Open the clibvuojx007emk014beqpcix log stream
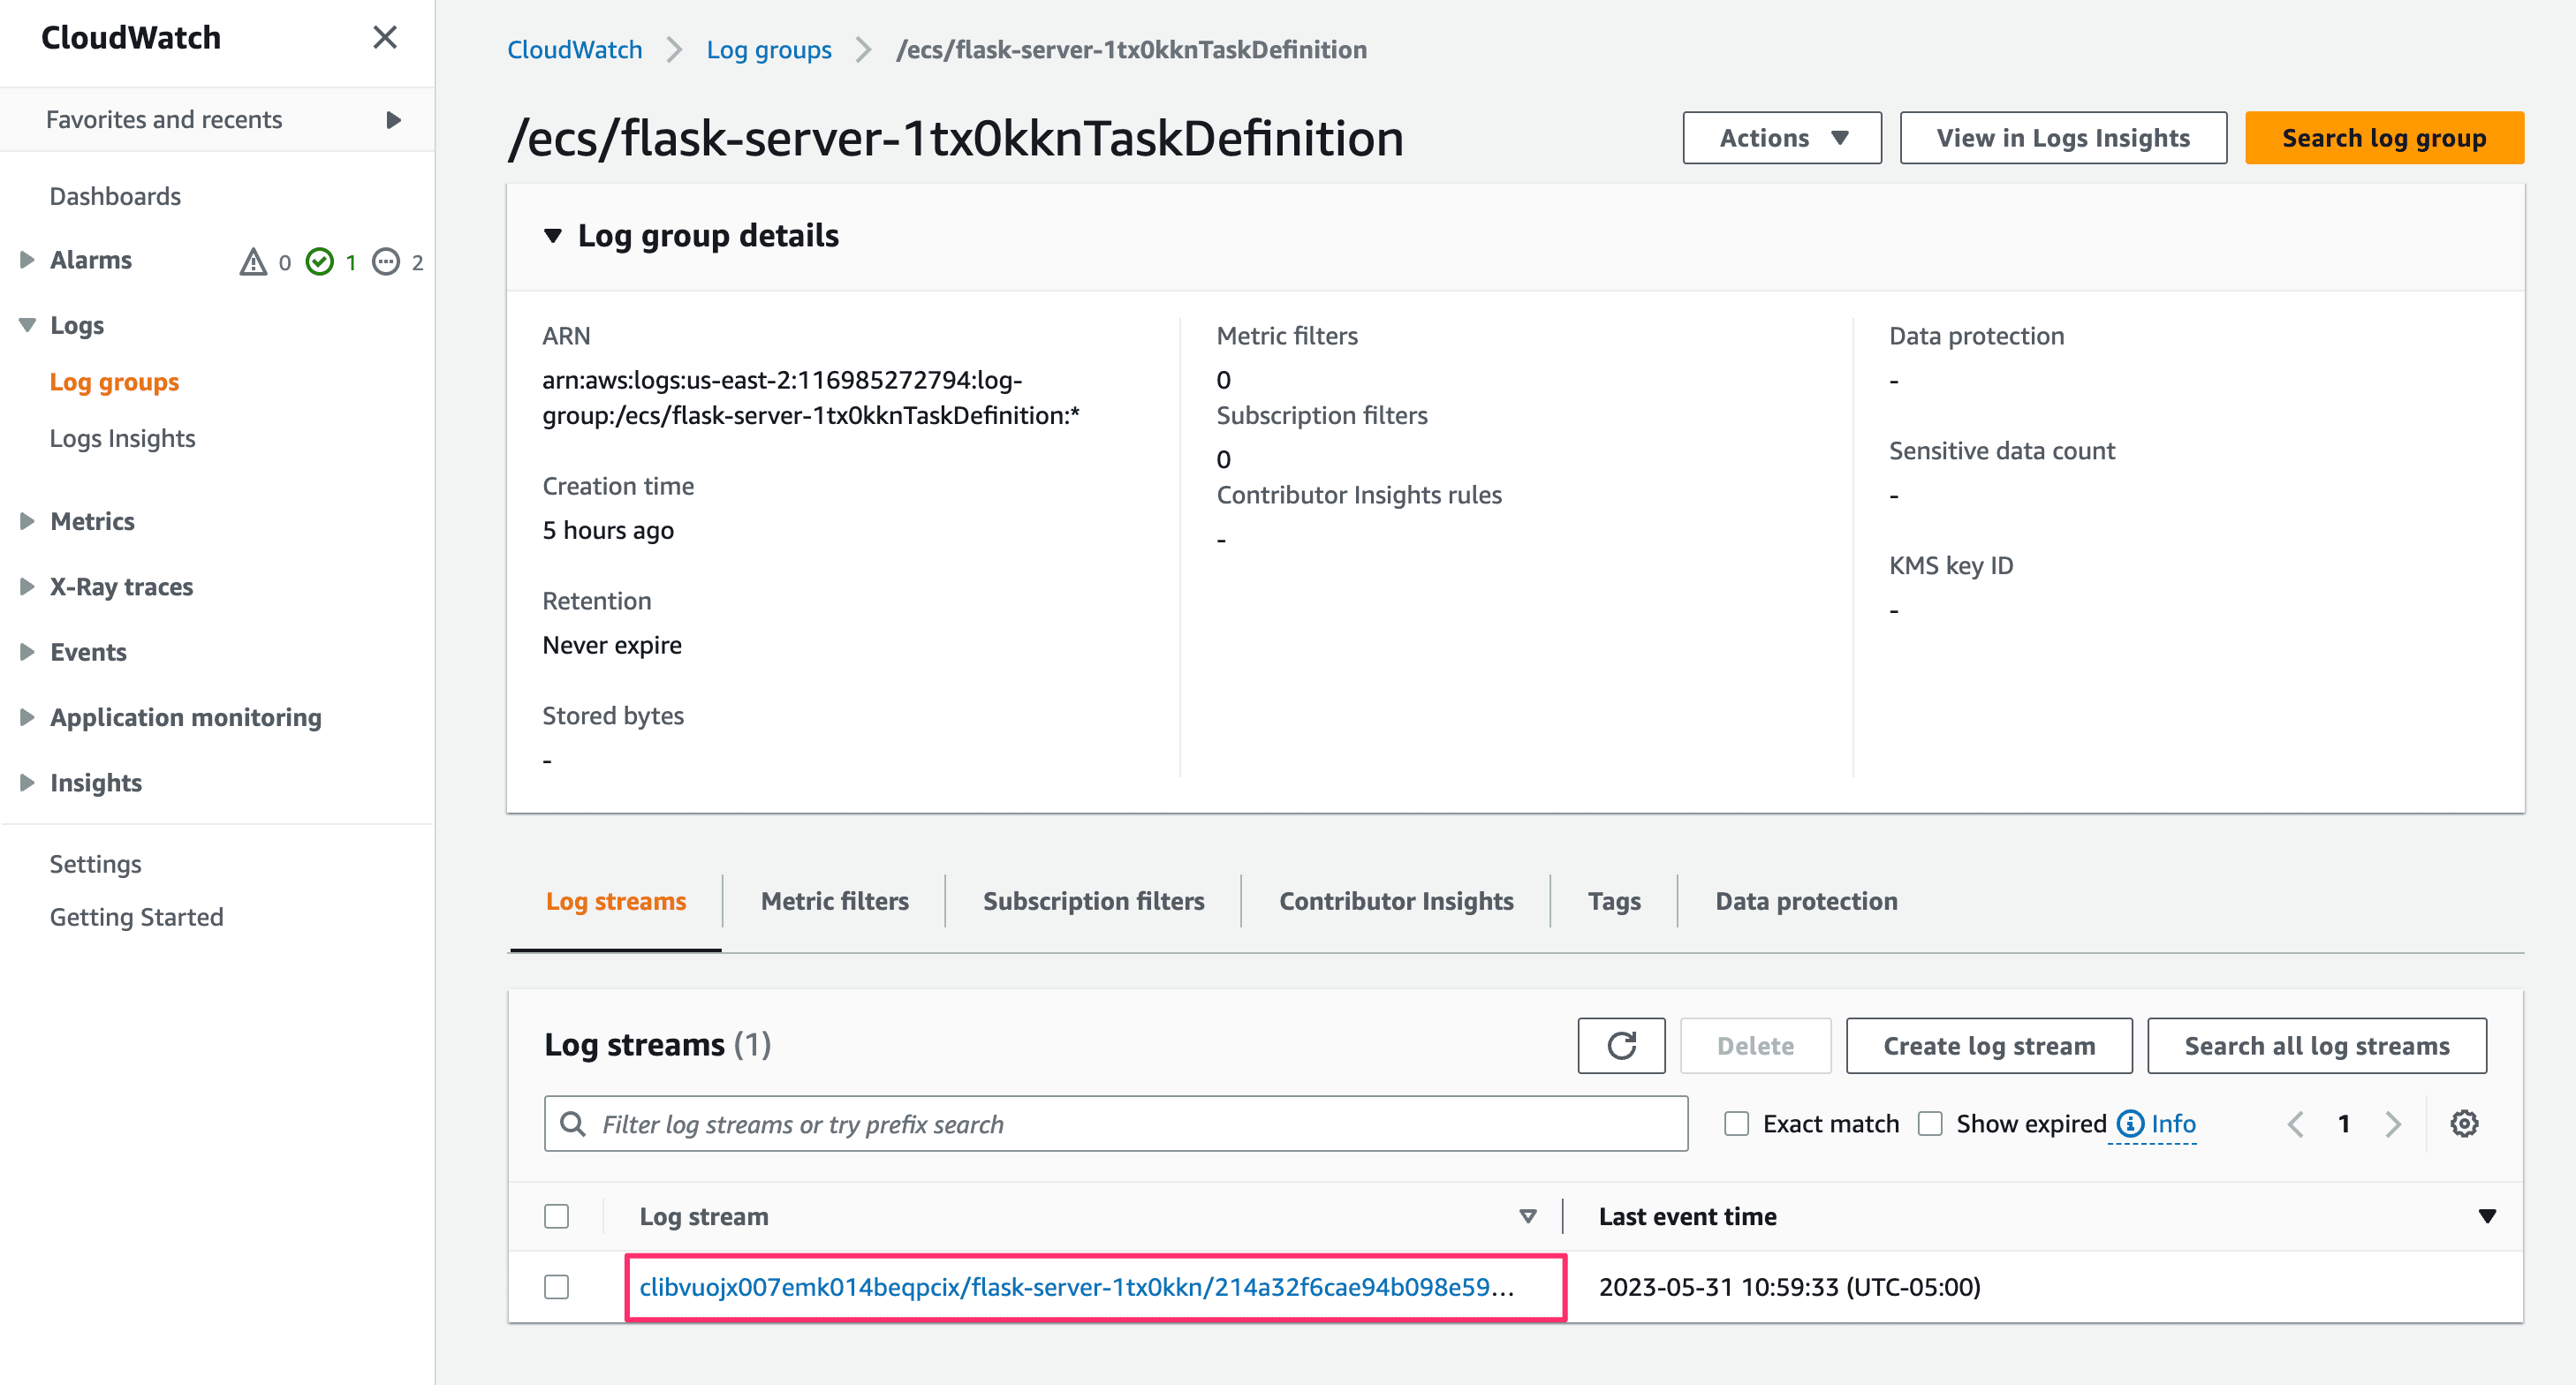The width and height of the screenshot is (2576, 1385). (x=1076, y=1287)
